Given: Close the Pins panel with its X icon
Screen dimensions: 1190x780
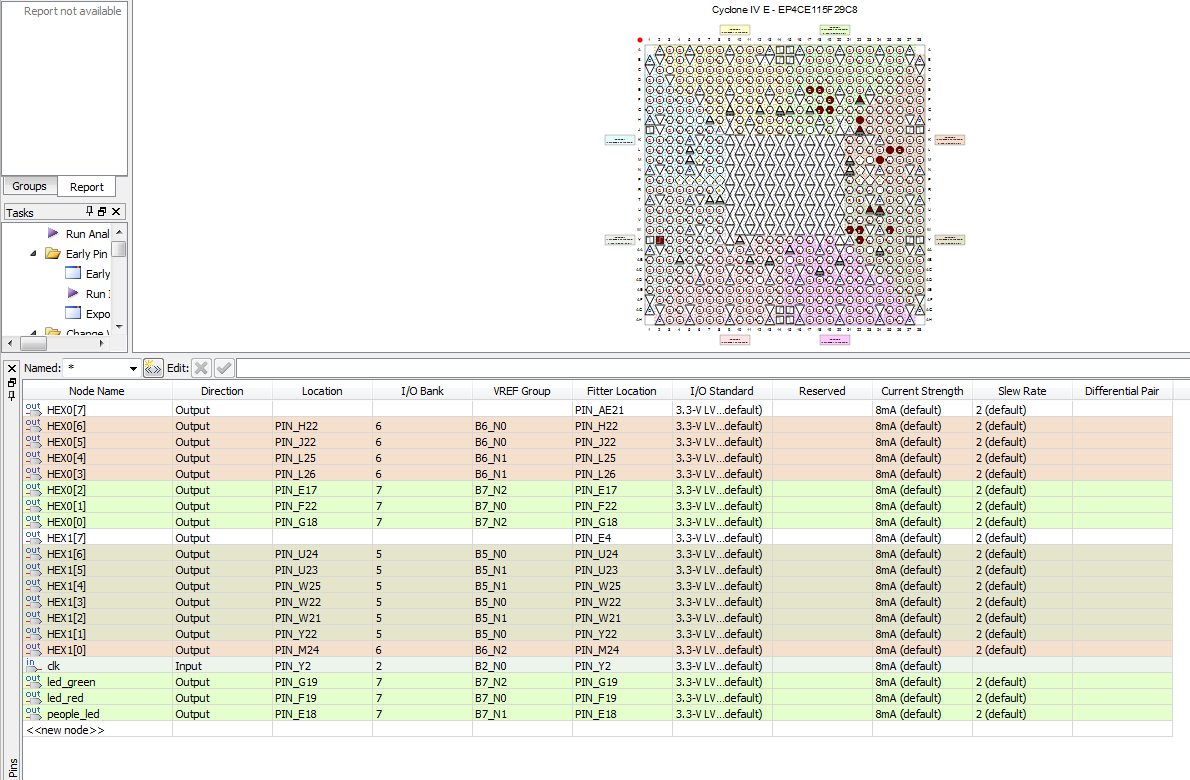Looking at the screenshot, I should 12,368.
